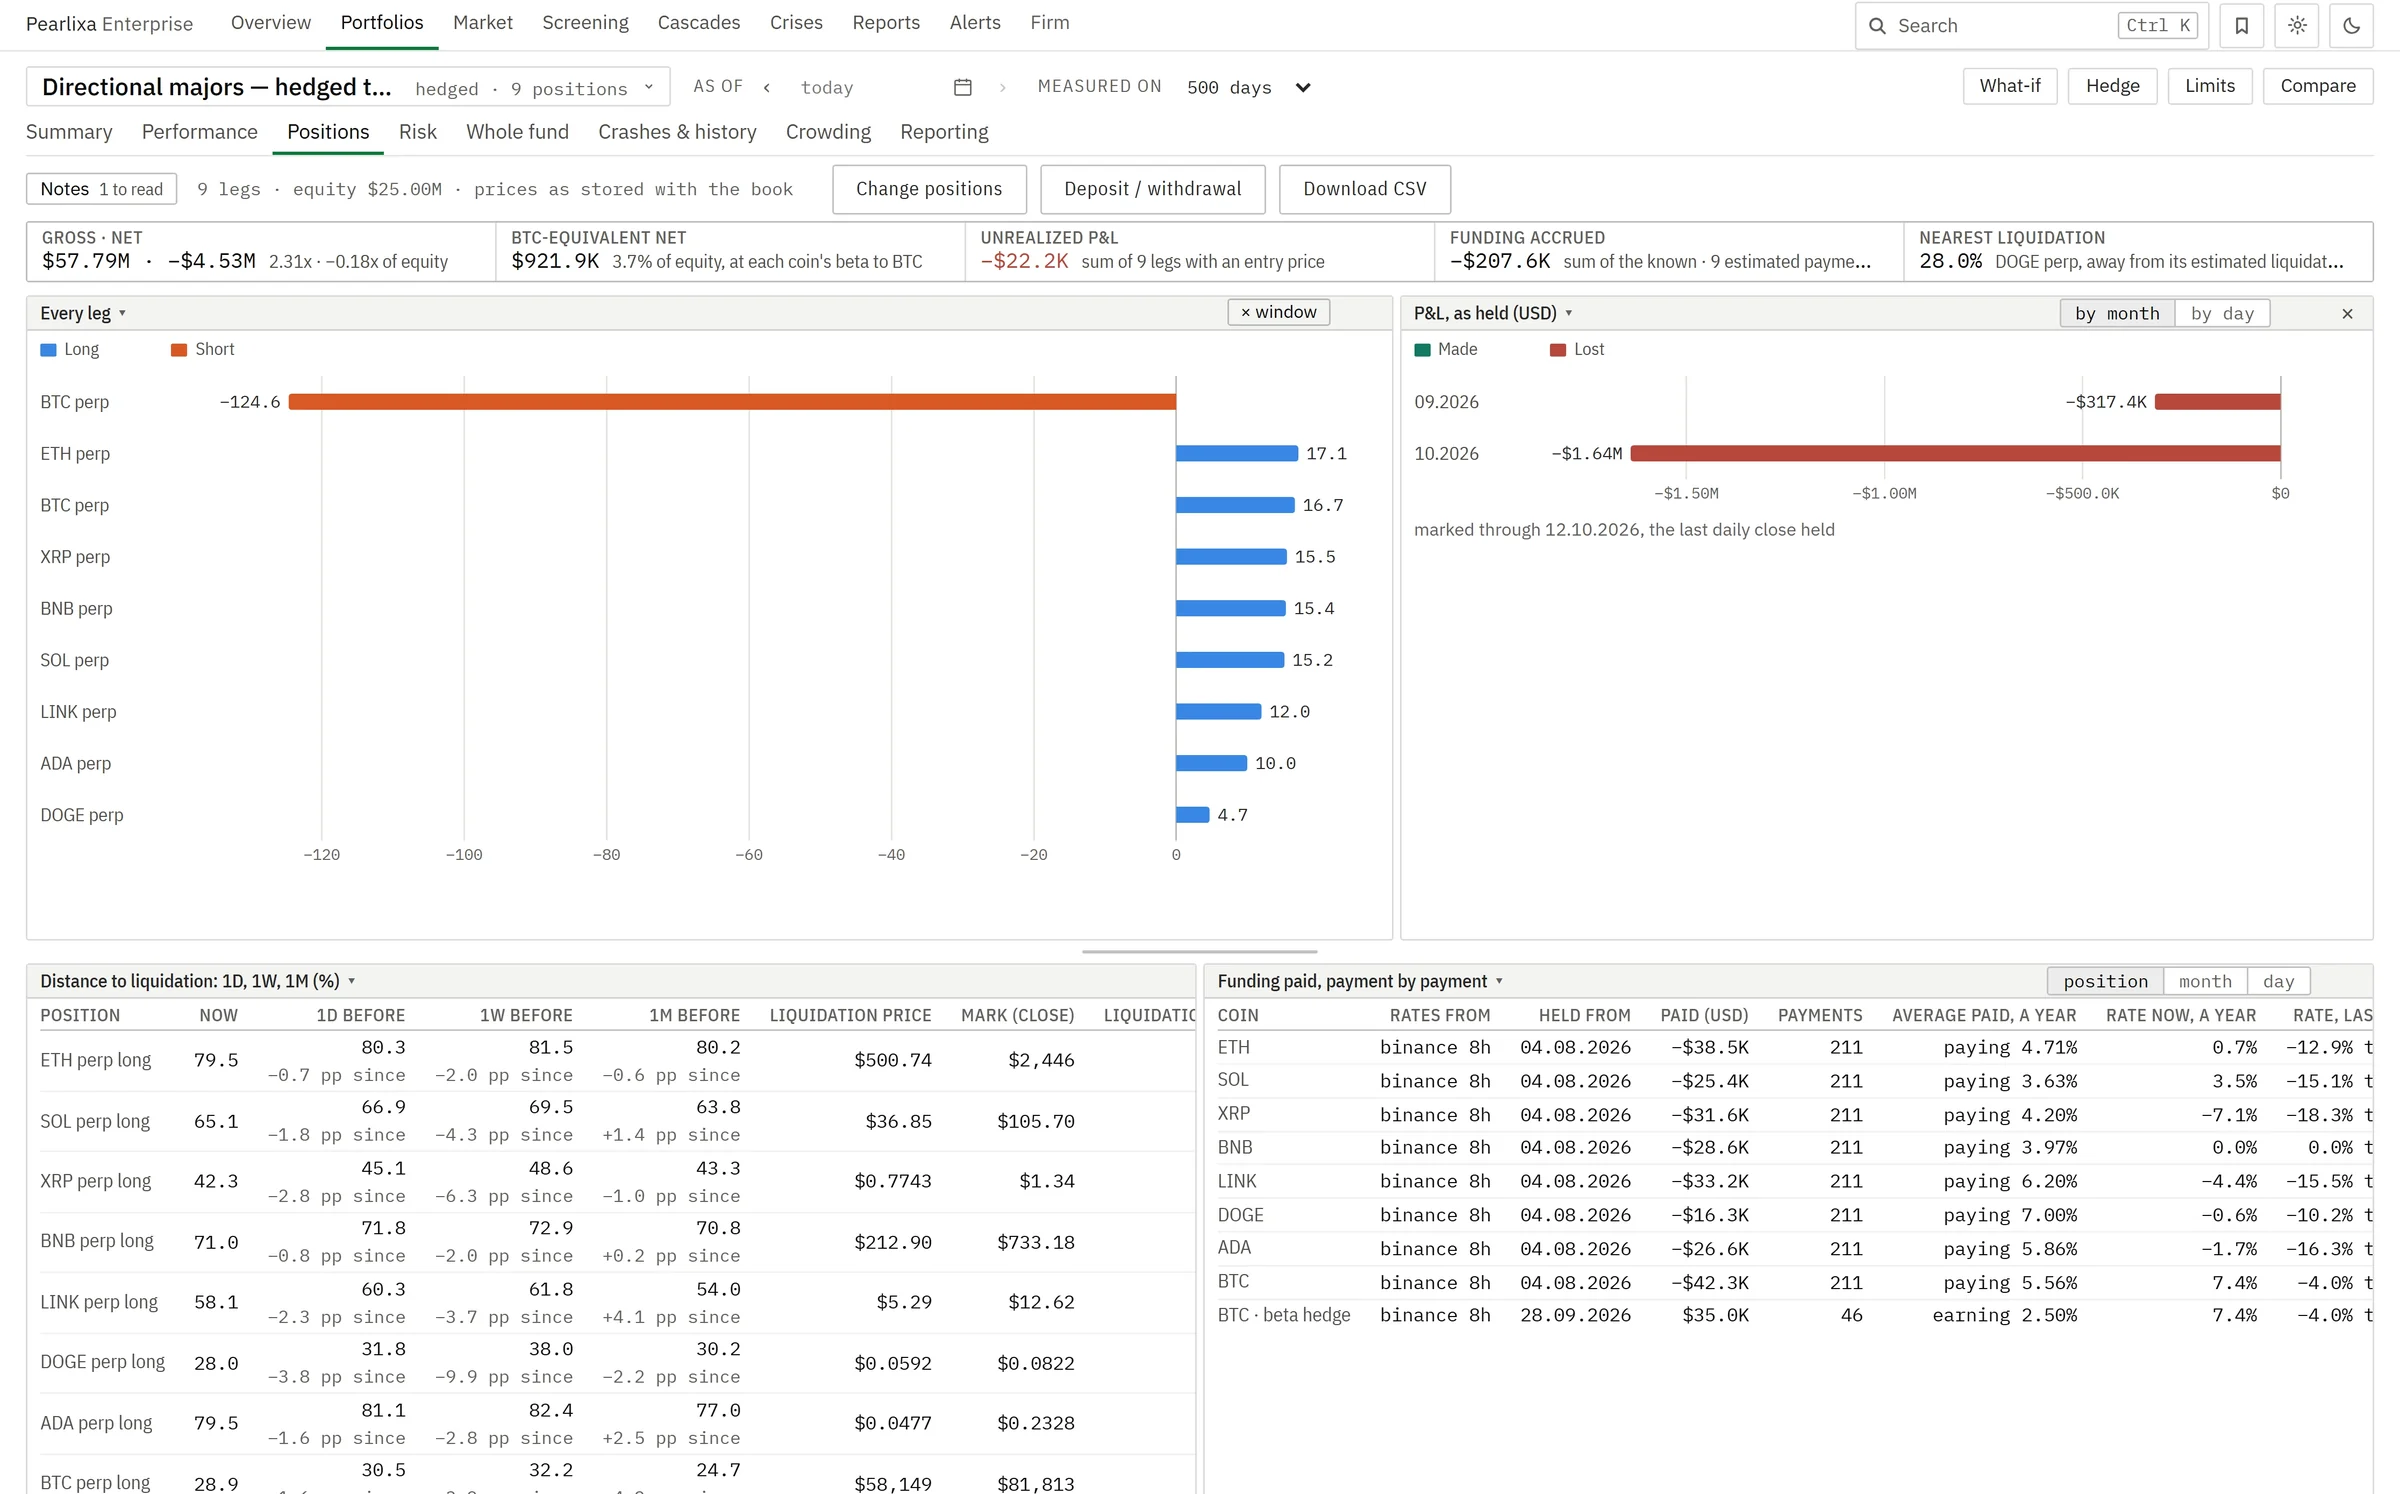The width and height of the screenshot is (2400, 1494).
Task: Open Notes 1 to read
Action: click(x=102, y=189)
